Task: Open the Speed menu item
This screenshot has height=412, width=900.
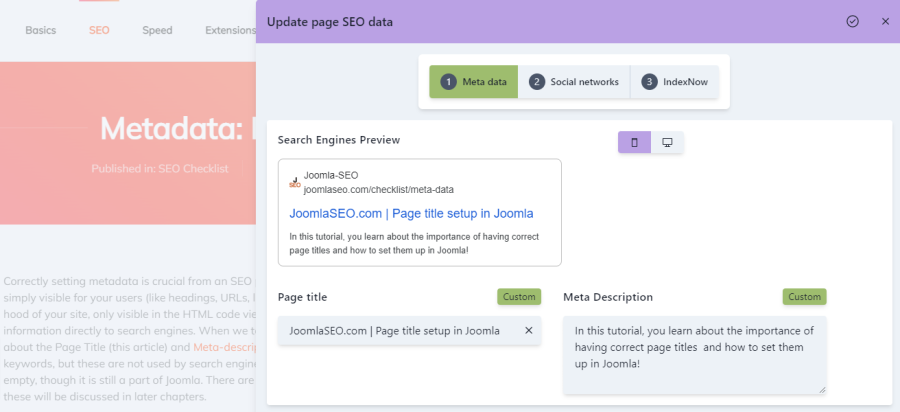Action: click(x=157, y=30)
